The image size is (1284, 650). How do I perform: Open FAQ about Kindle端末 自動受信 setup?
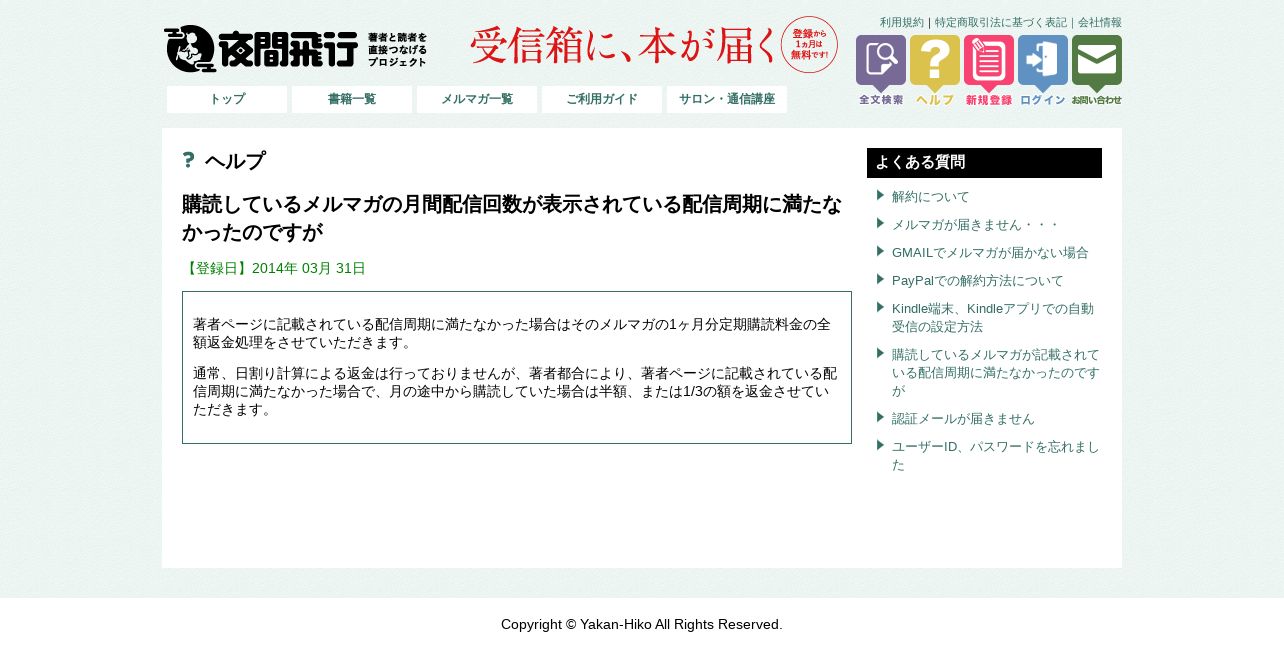993,317
